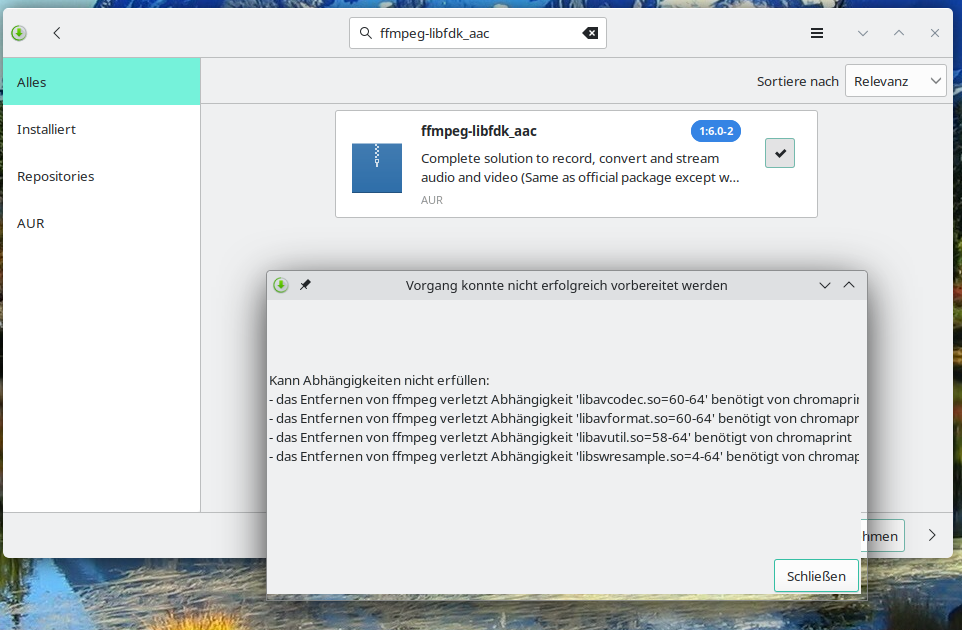The image size is (962, 630).
Task: Select the Installiert category
Action: (x=102, y=129)
